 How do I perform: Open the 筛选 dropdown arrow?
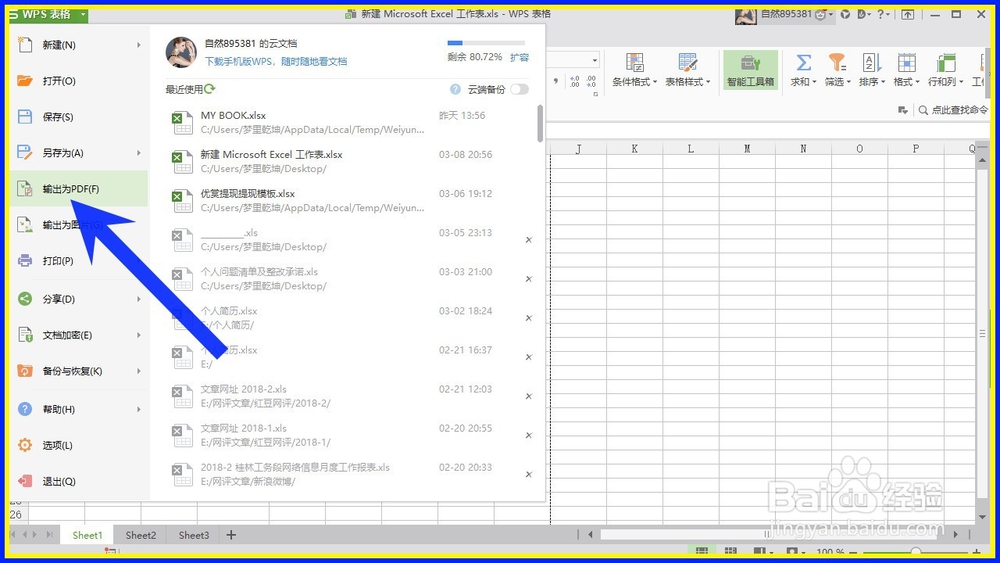pos(849,82)
